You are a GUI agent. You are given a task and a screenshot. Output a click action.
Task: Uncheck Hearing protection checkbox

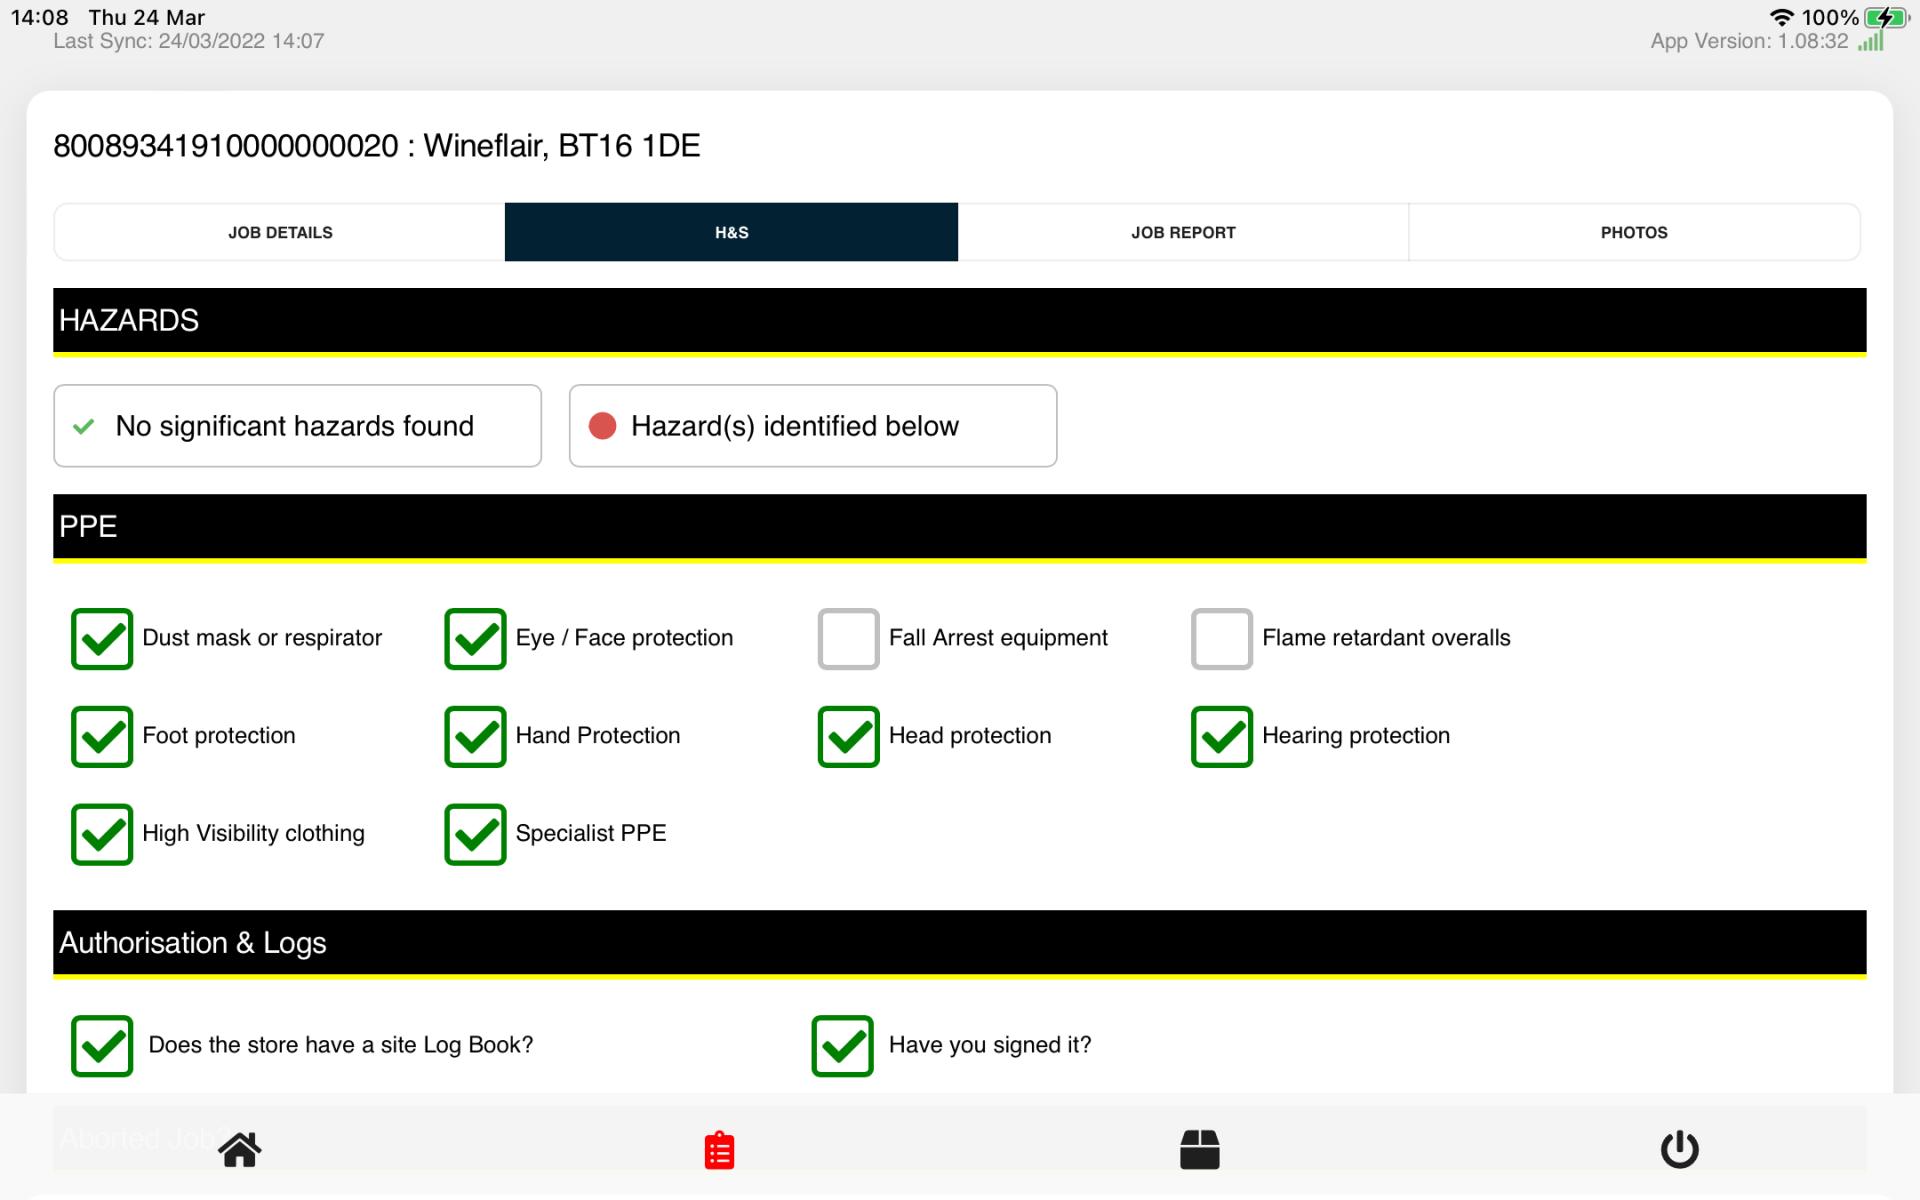[1221, 737]
